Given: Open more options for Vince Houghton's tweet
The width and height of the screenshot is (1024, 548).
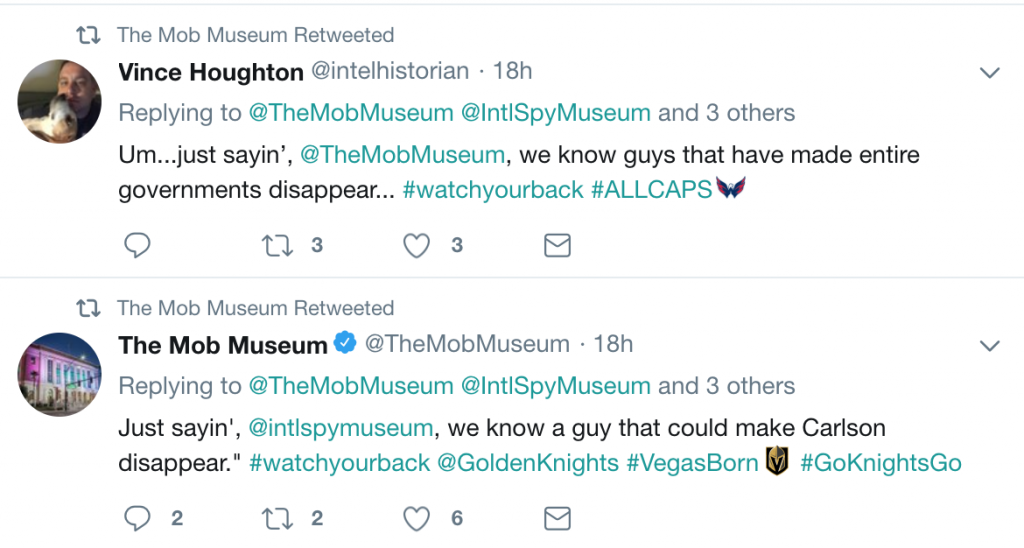Looking at the screenshot, I should pyautogui.click(x=990, y=73).
